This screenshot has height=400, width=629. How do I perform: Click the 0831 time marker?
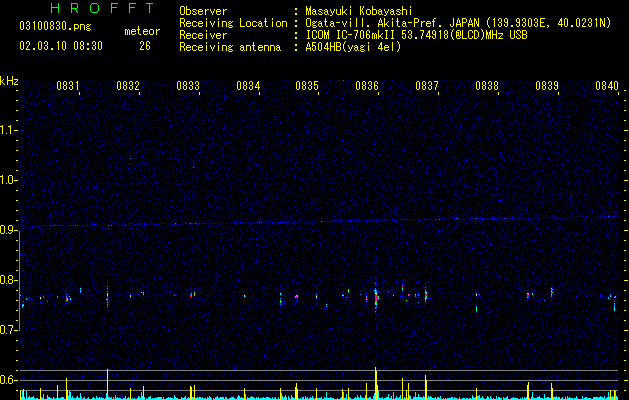coord(67,86)
